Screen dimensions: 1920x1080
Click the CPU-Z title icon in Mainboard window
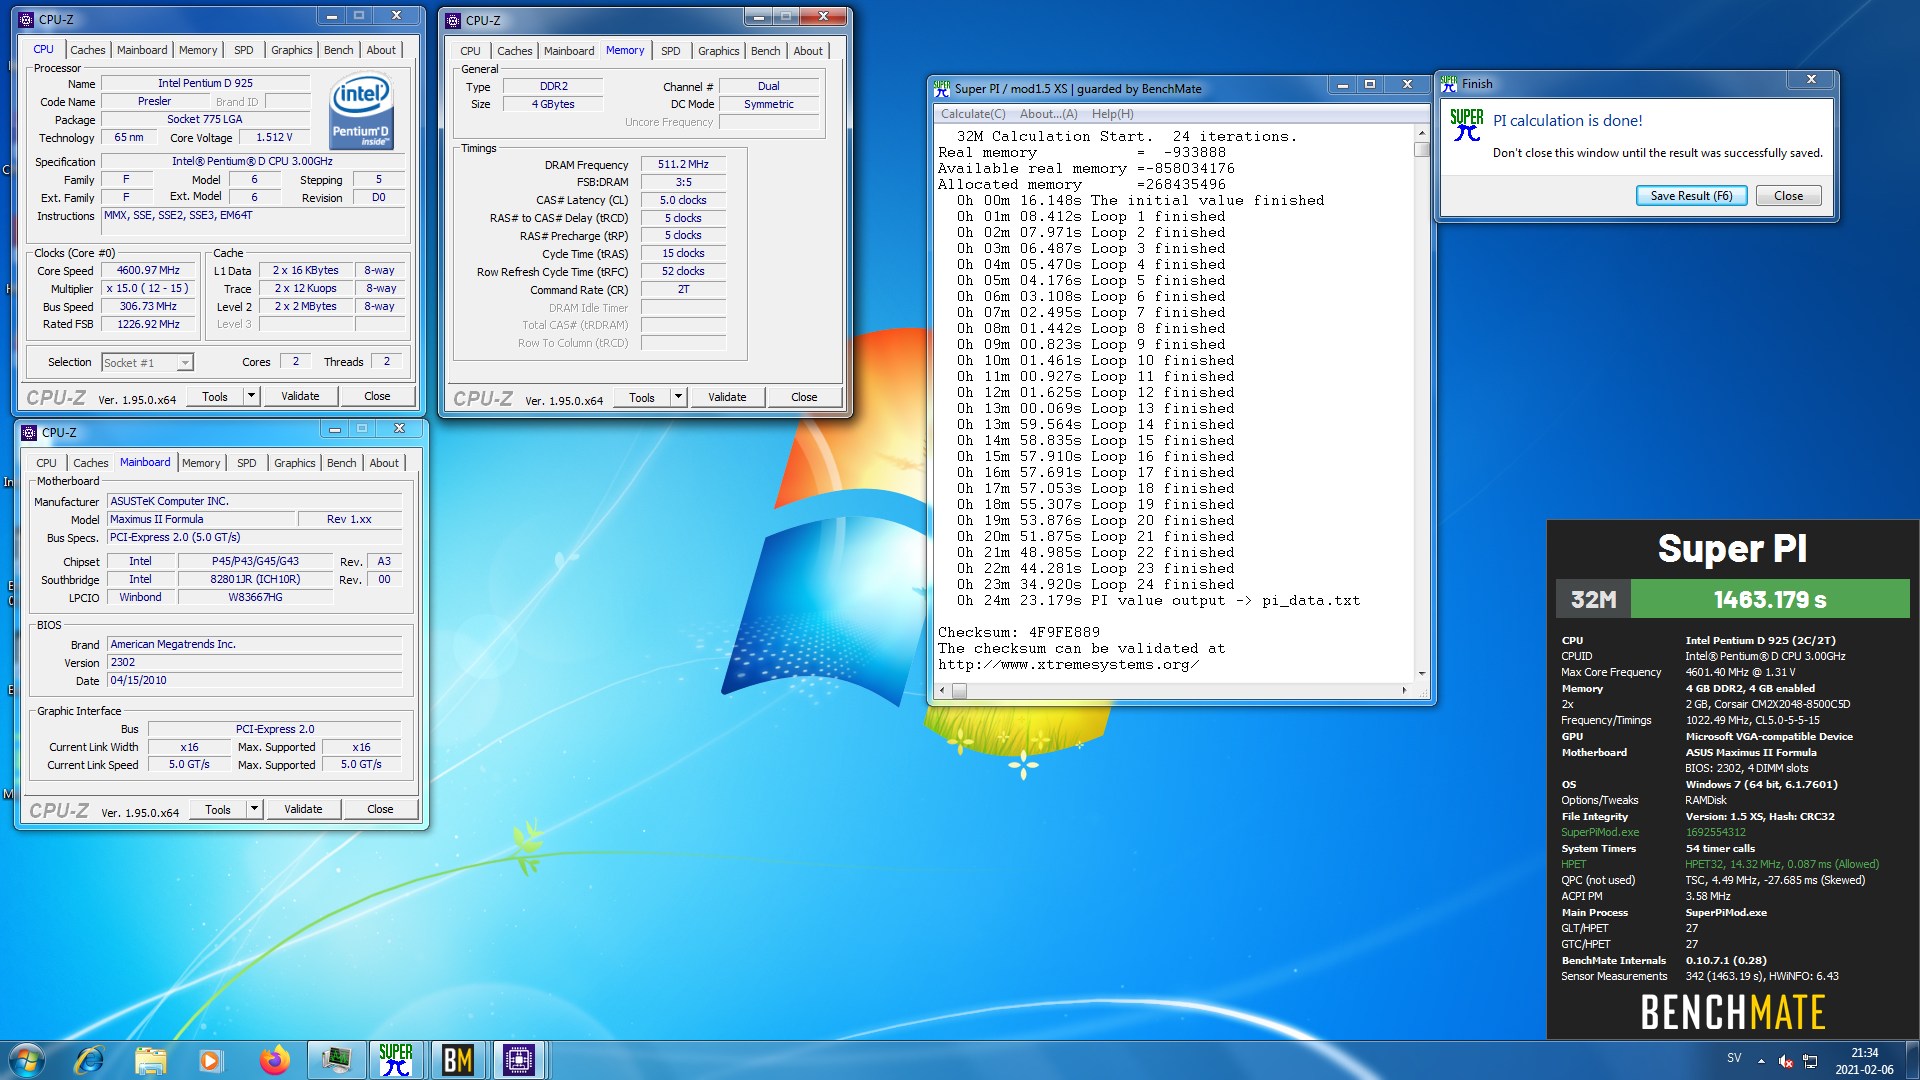click(30, 433)
